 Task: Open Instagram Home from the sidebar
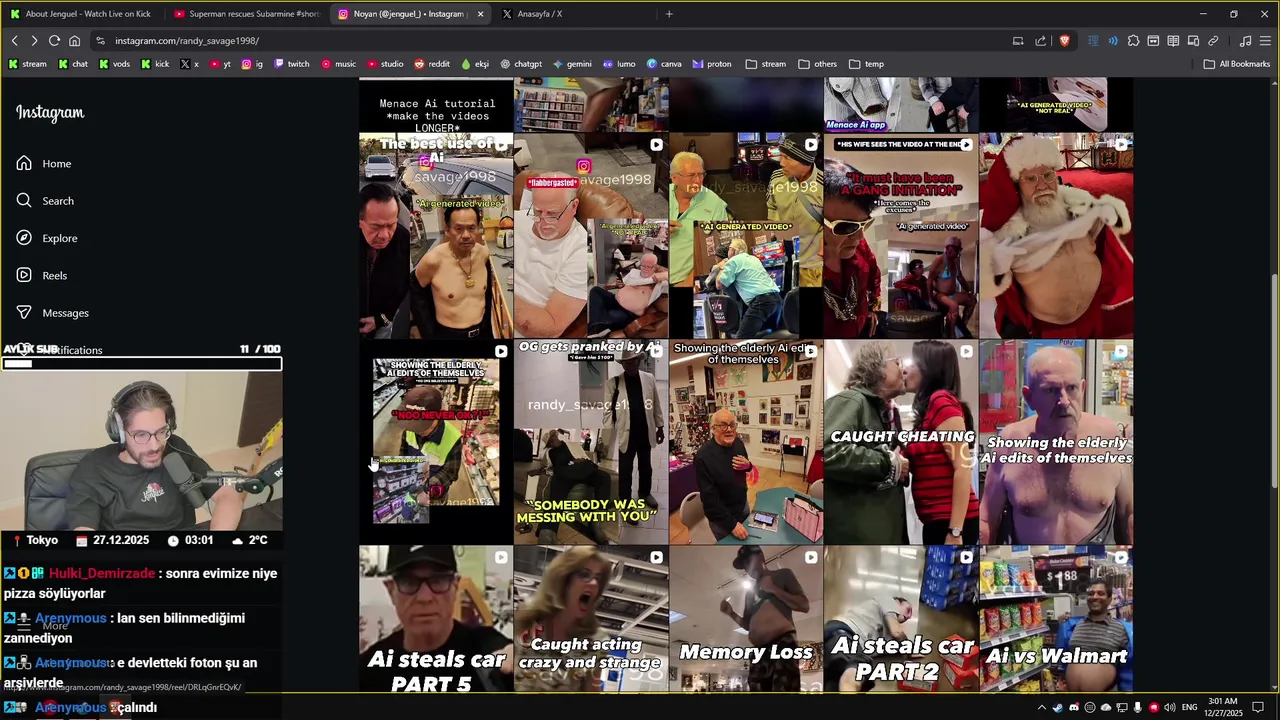[44, 163]
